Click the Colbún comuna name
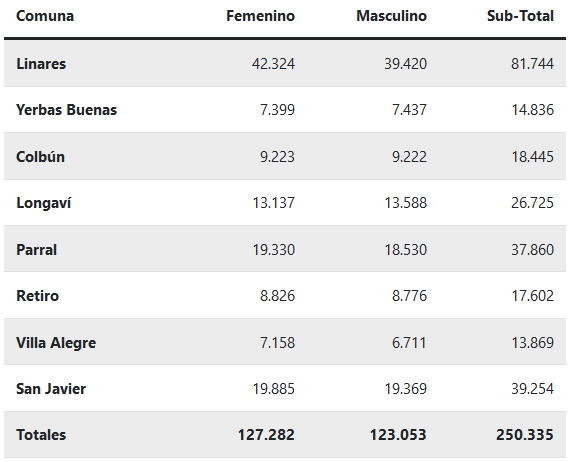This screenshot has height=462, width=572. (40, 157)
